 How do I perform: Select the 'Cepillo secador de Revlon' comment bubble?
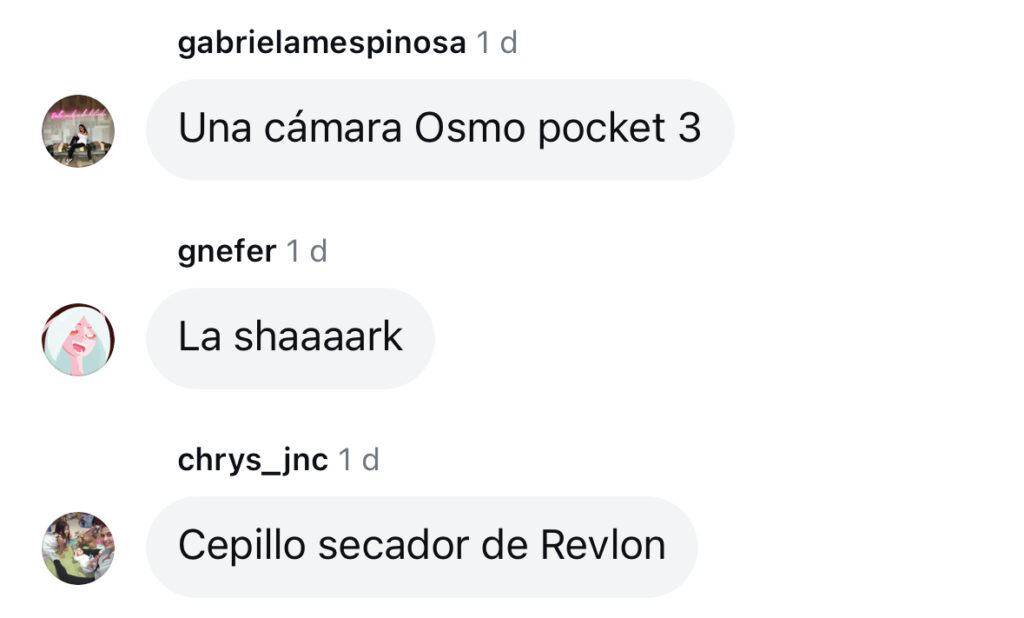(x=422, y=547)
